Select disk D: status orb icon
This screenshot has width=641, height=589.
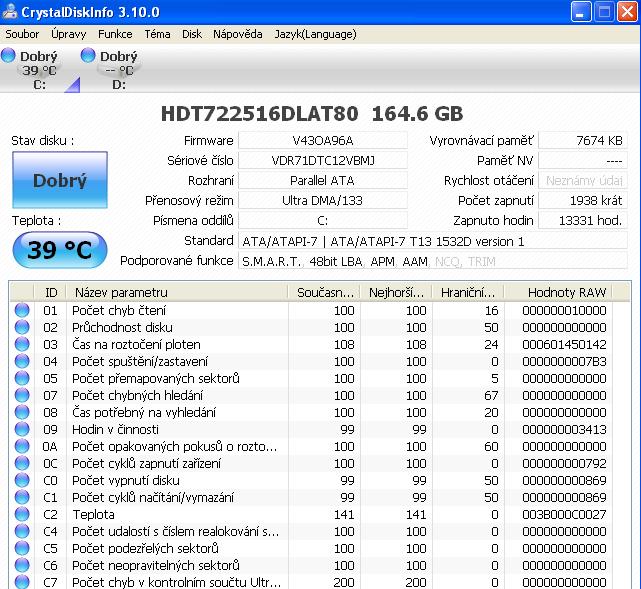pos(88,56)
